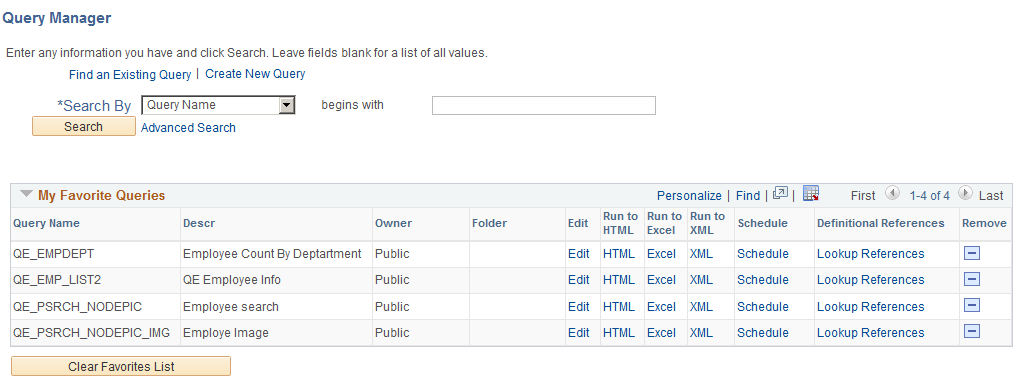1024x391 pixels.
Task: Open grid in new window icon
Action: click(780, 193)
